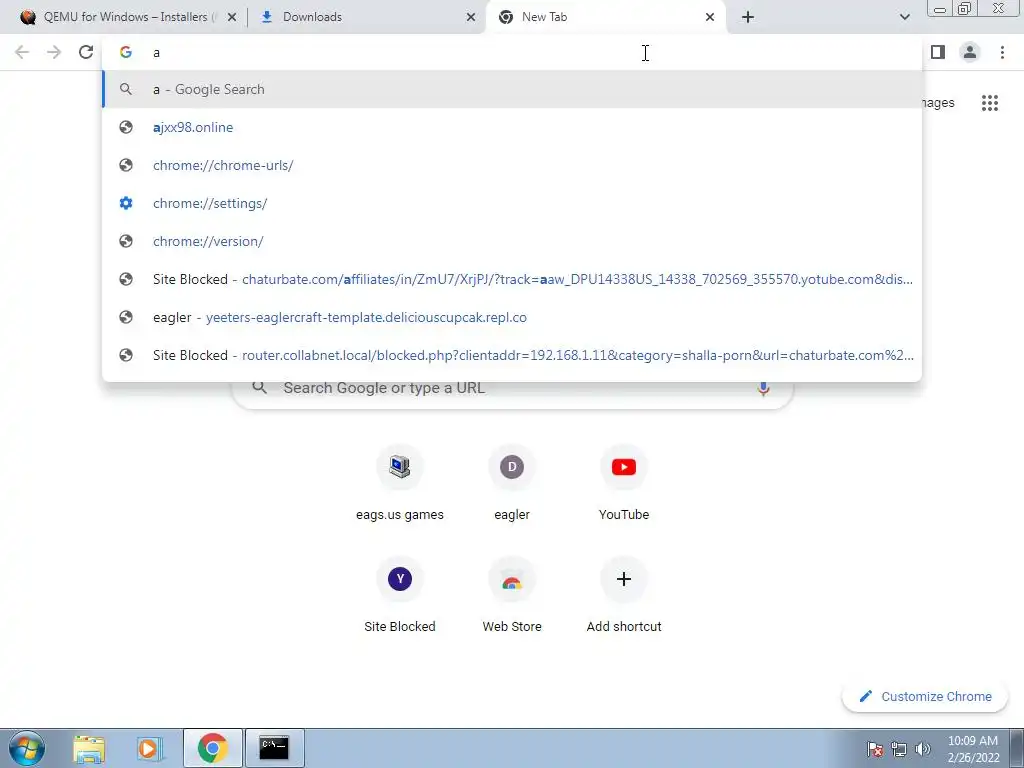This screenshot has height=768, width=1024.
Task: Click the Customize Chrome button
Action: tap(925, 697)
